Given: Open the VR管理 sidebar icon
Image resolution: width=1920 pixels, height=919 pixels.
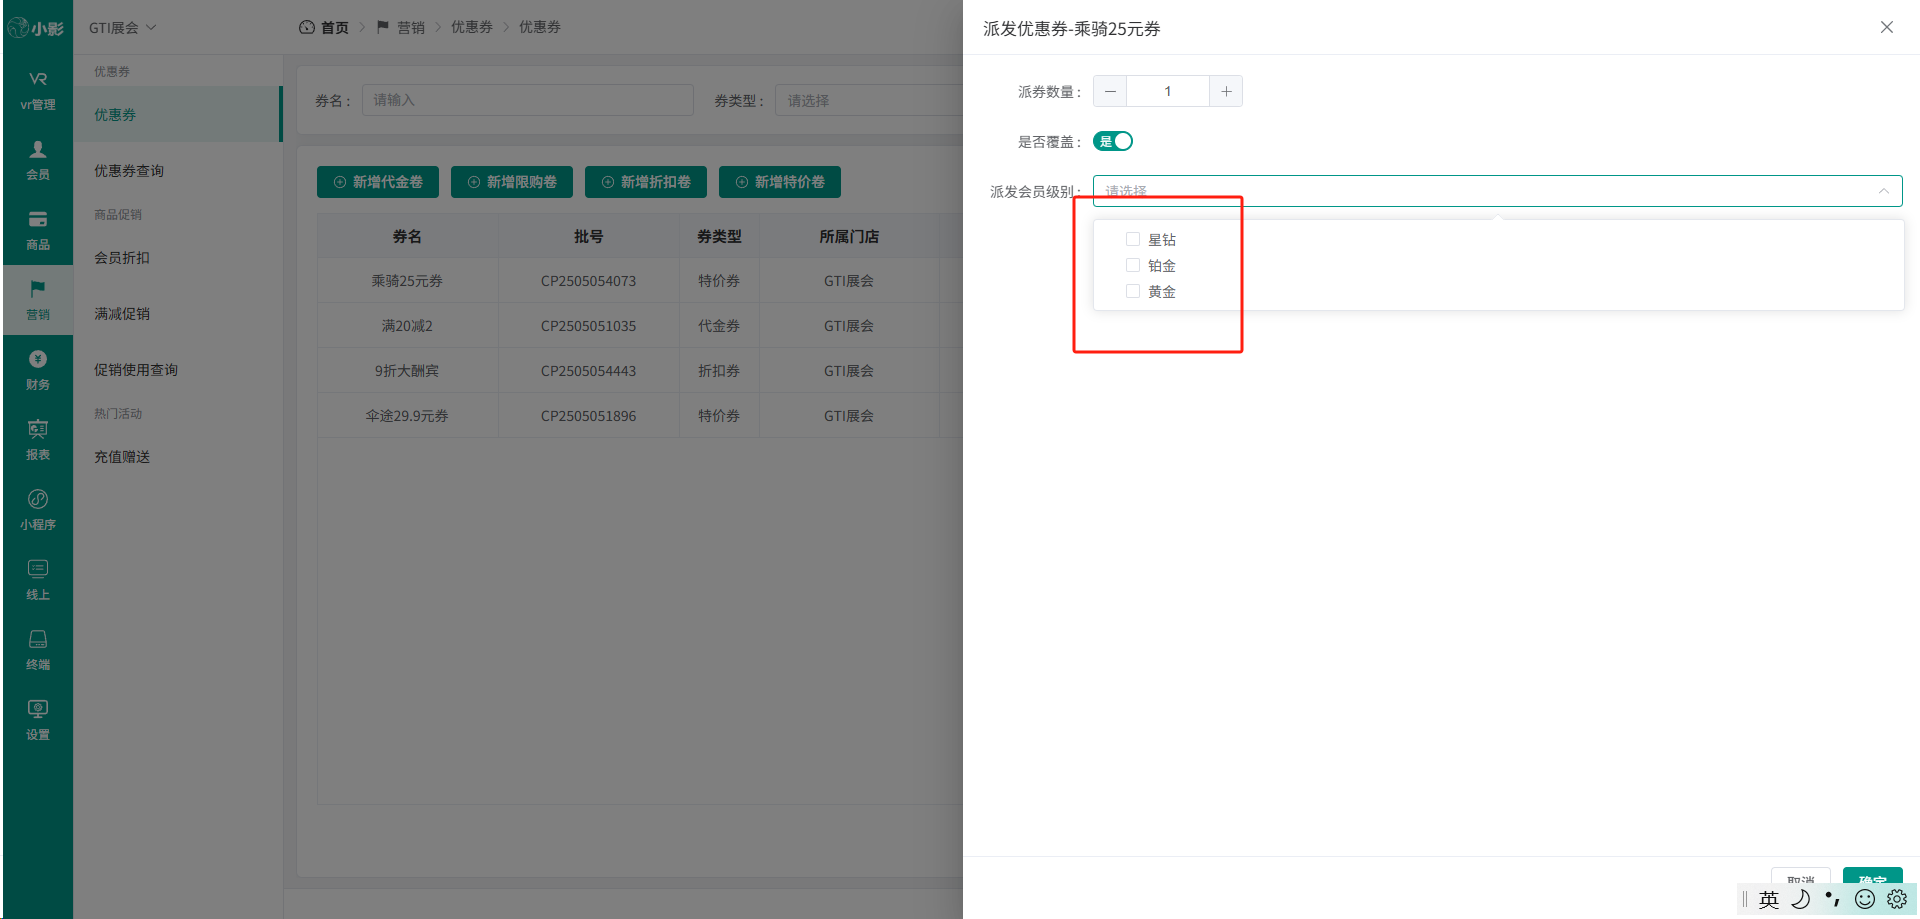Looking at the screenshot, I should (38, 90).
